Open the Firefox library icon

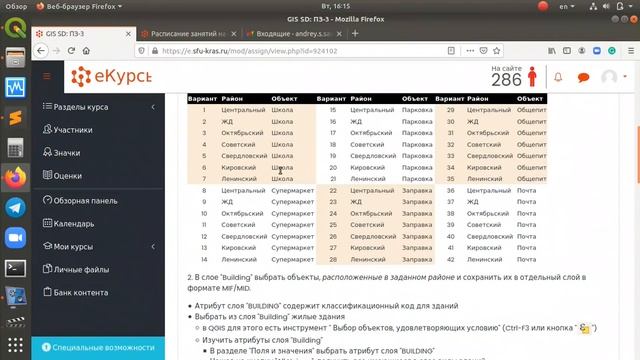[x=552, y=51]
